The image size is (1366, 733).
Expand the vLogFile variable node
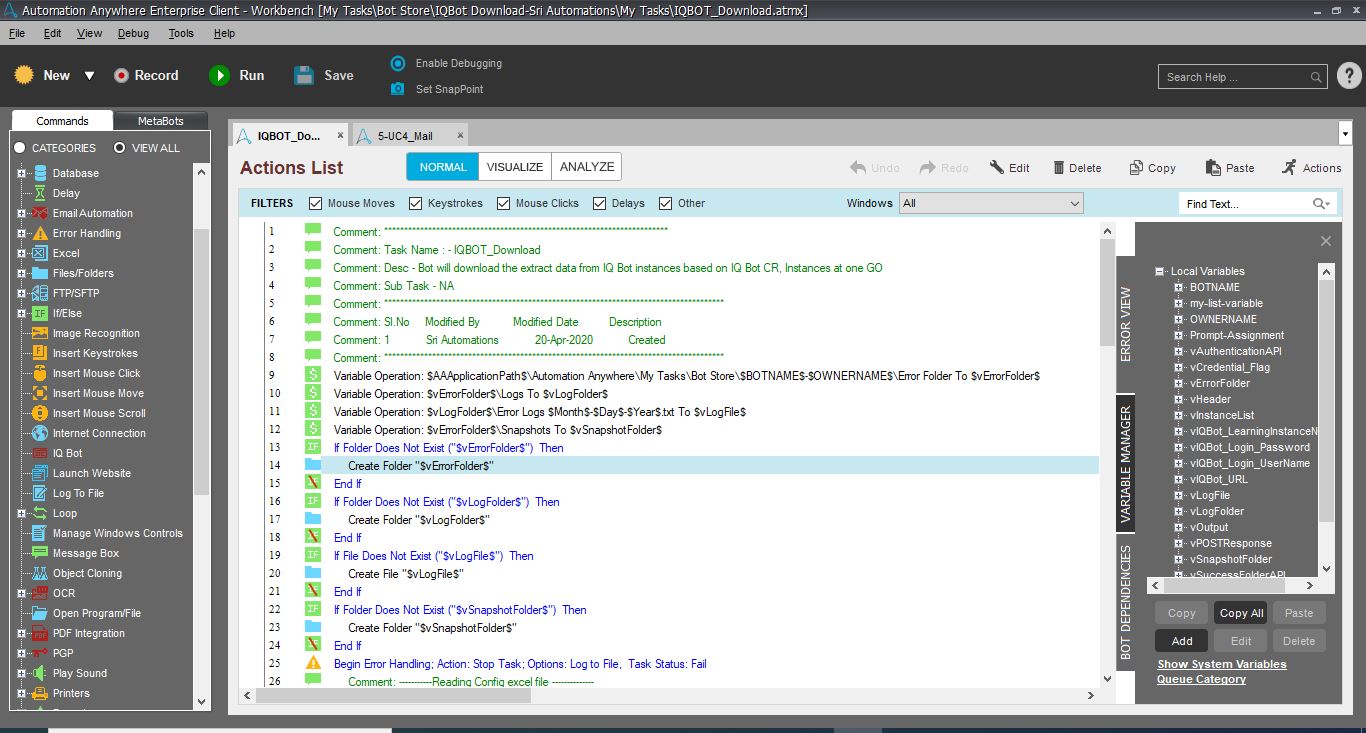pos(1178,495)
